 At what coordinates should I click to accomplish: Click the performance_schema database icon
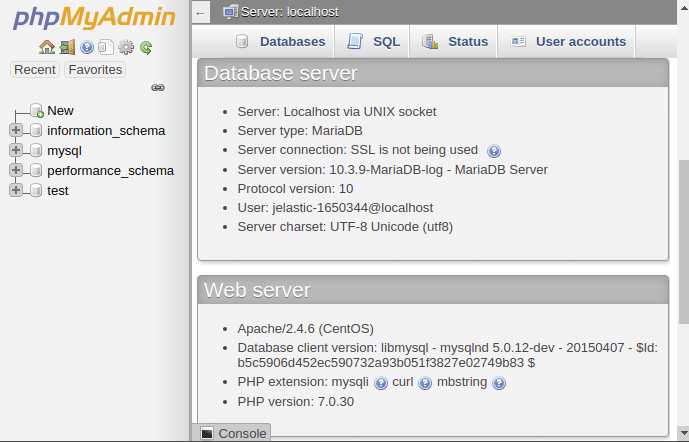tap(36, 170)
